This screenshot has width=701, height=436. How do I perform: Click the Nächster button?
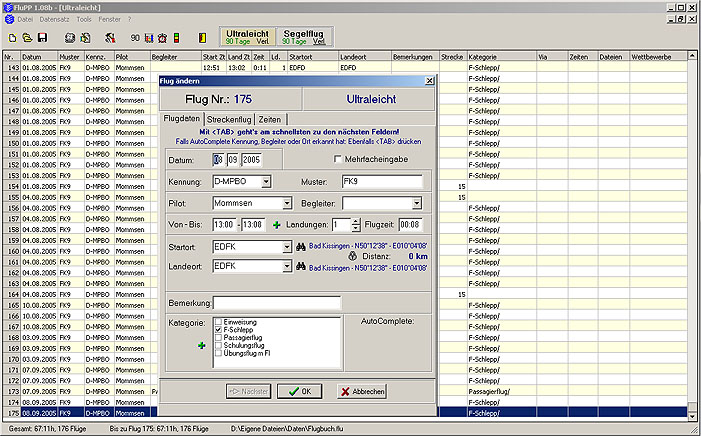coord(248,391)
